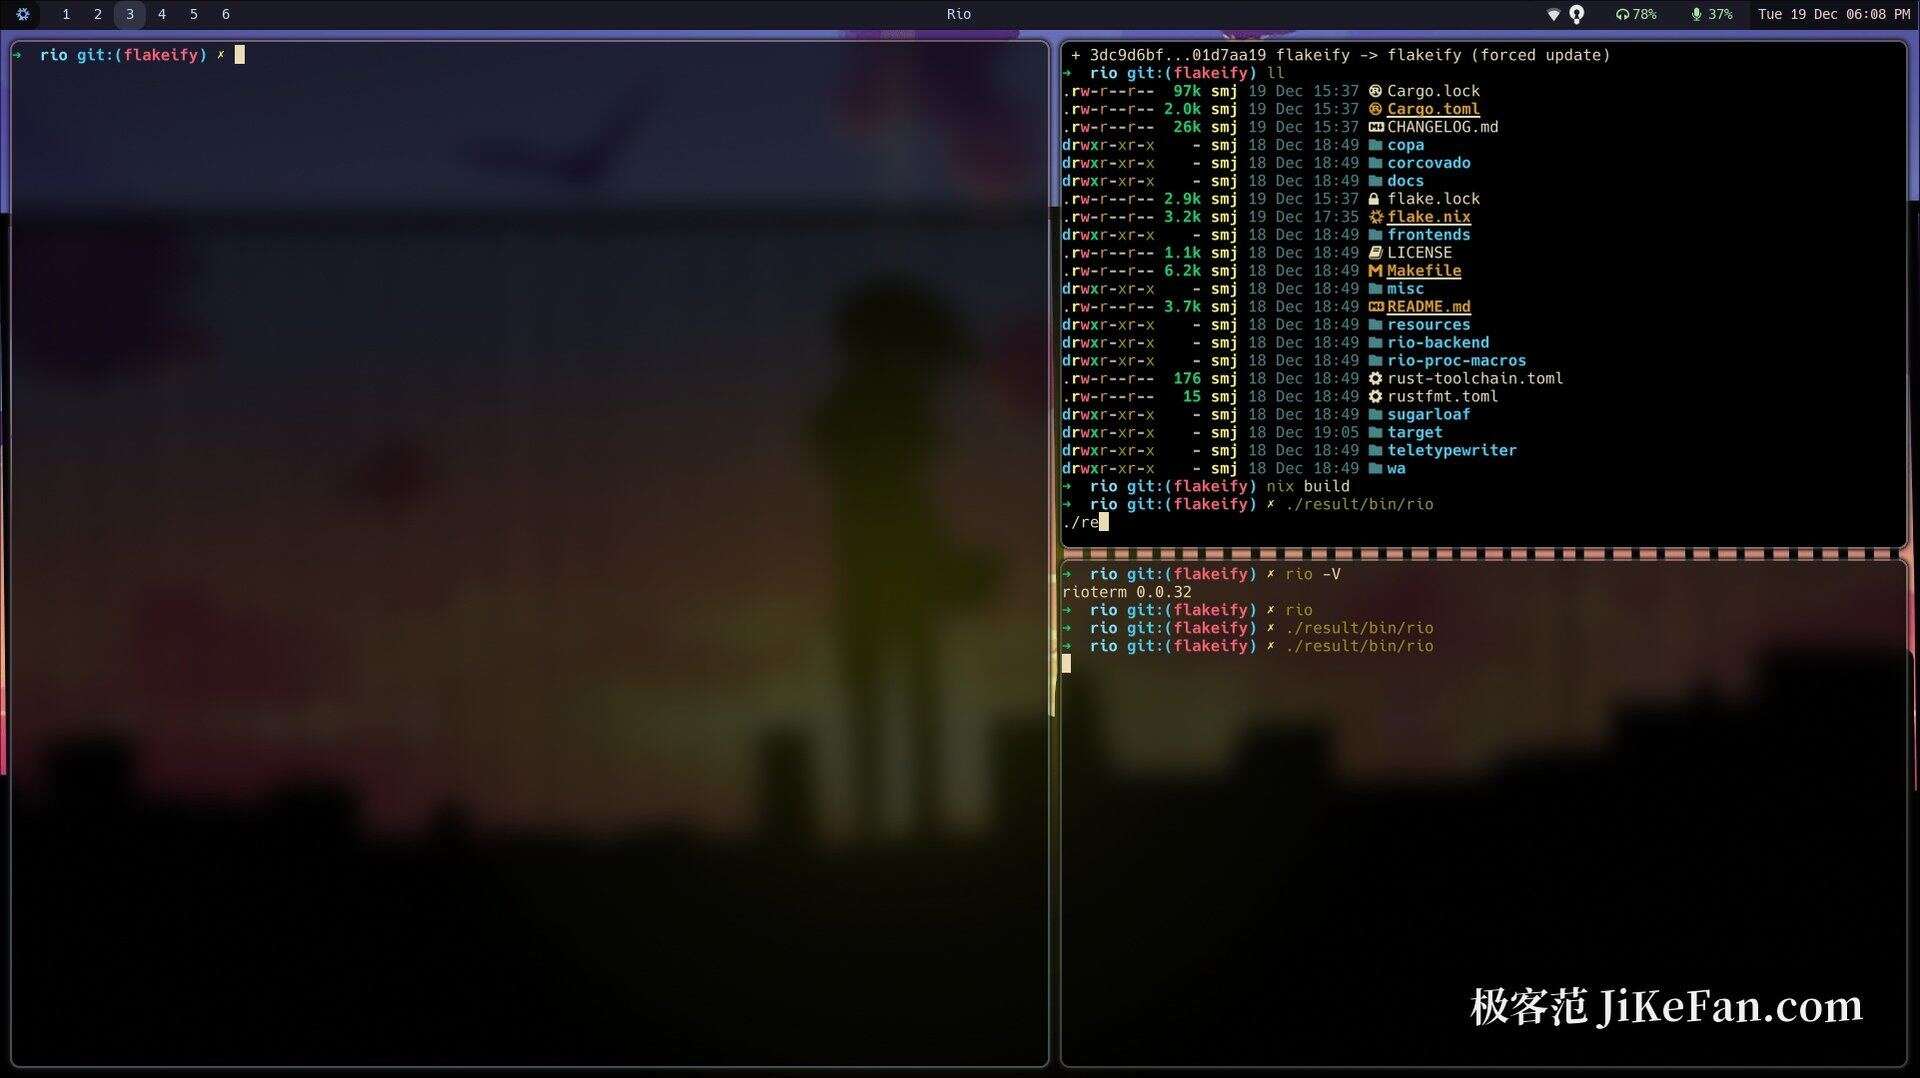Click the "18 Dec 19:05" date of target
Viewport: 1920px width, 1078px height.
[1304, 433]
